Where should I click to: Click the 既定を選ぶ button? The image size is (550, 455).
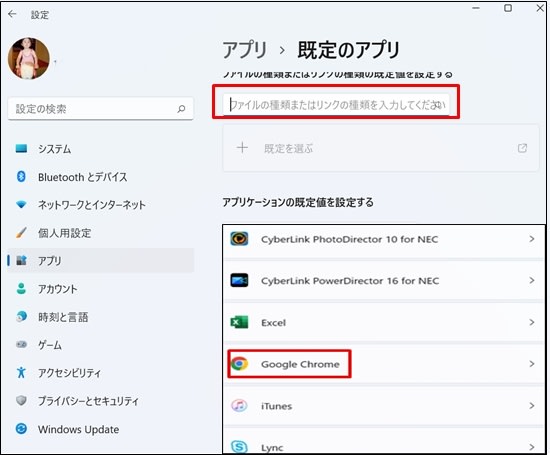[381, 148]
